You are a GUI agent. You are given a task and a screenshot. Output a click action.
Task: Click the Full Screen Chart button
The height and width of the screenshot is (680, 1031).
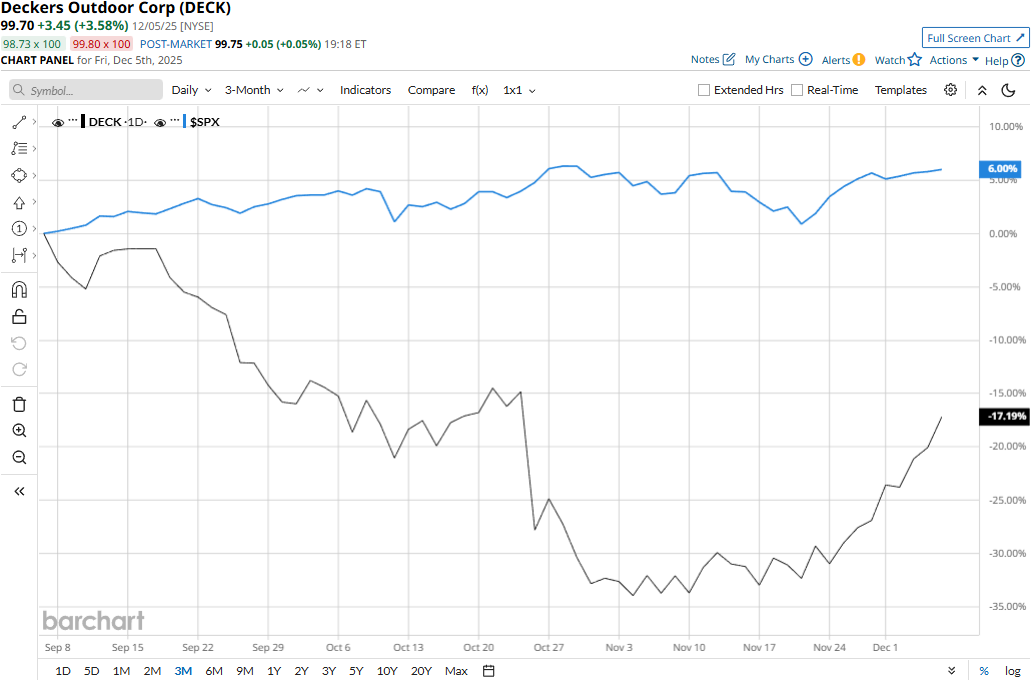[x=975, y=38]
